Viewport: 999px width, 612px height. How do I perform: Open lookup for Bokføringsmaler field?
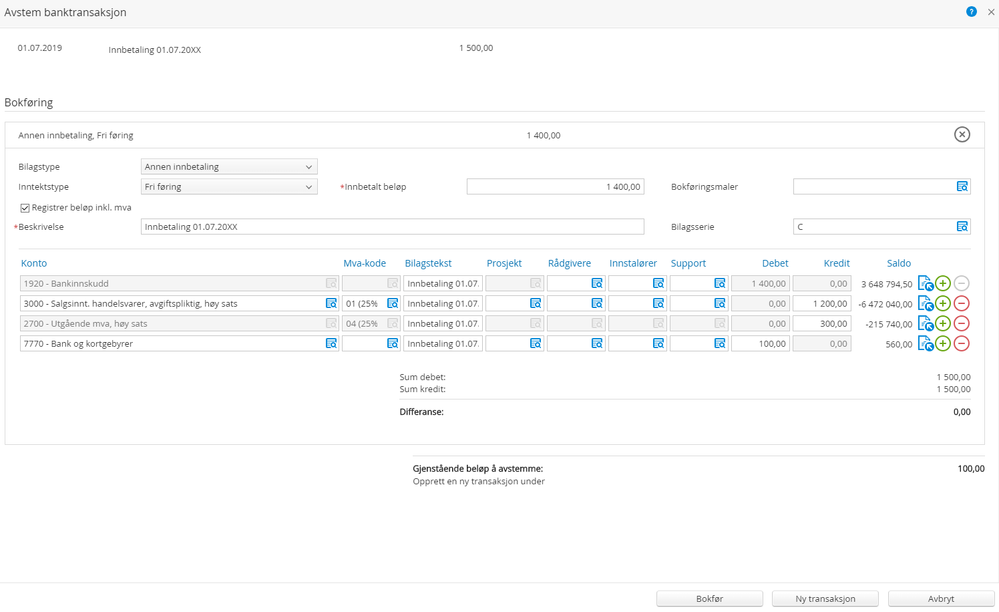[x=962, y=187]
